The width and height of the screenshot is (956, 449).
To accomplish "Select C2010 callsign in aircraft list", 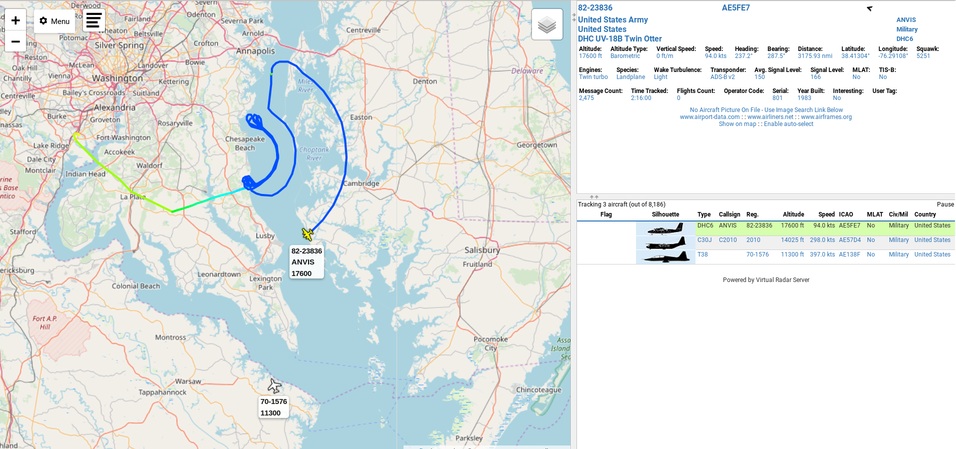I will [x=728, y=240].
